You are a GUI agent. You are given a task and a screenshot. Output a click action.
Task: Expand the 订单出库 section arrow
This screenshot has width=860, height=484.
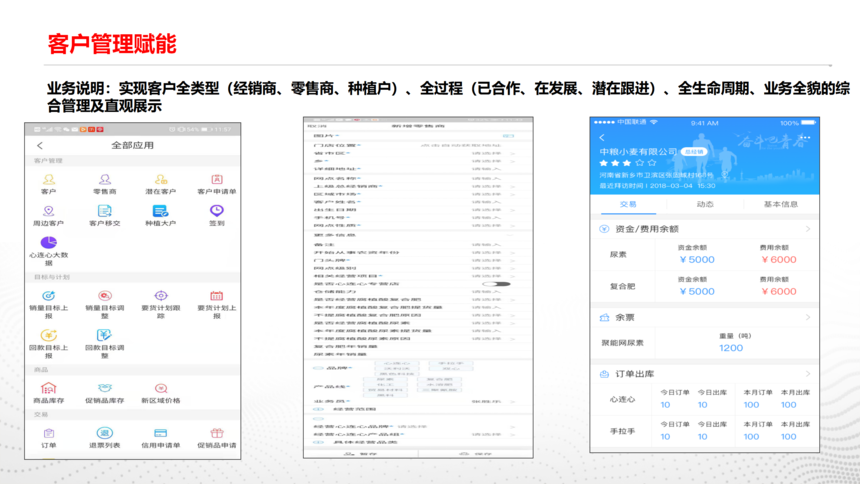pos(808,374)
